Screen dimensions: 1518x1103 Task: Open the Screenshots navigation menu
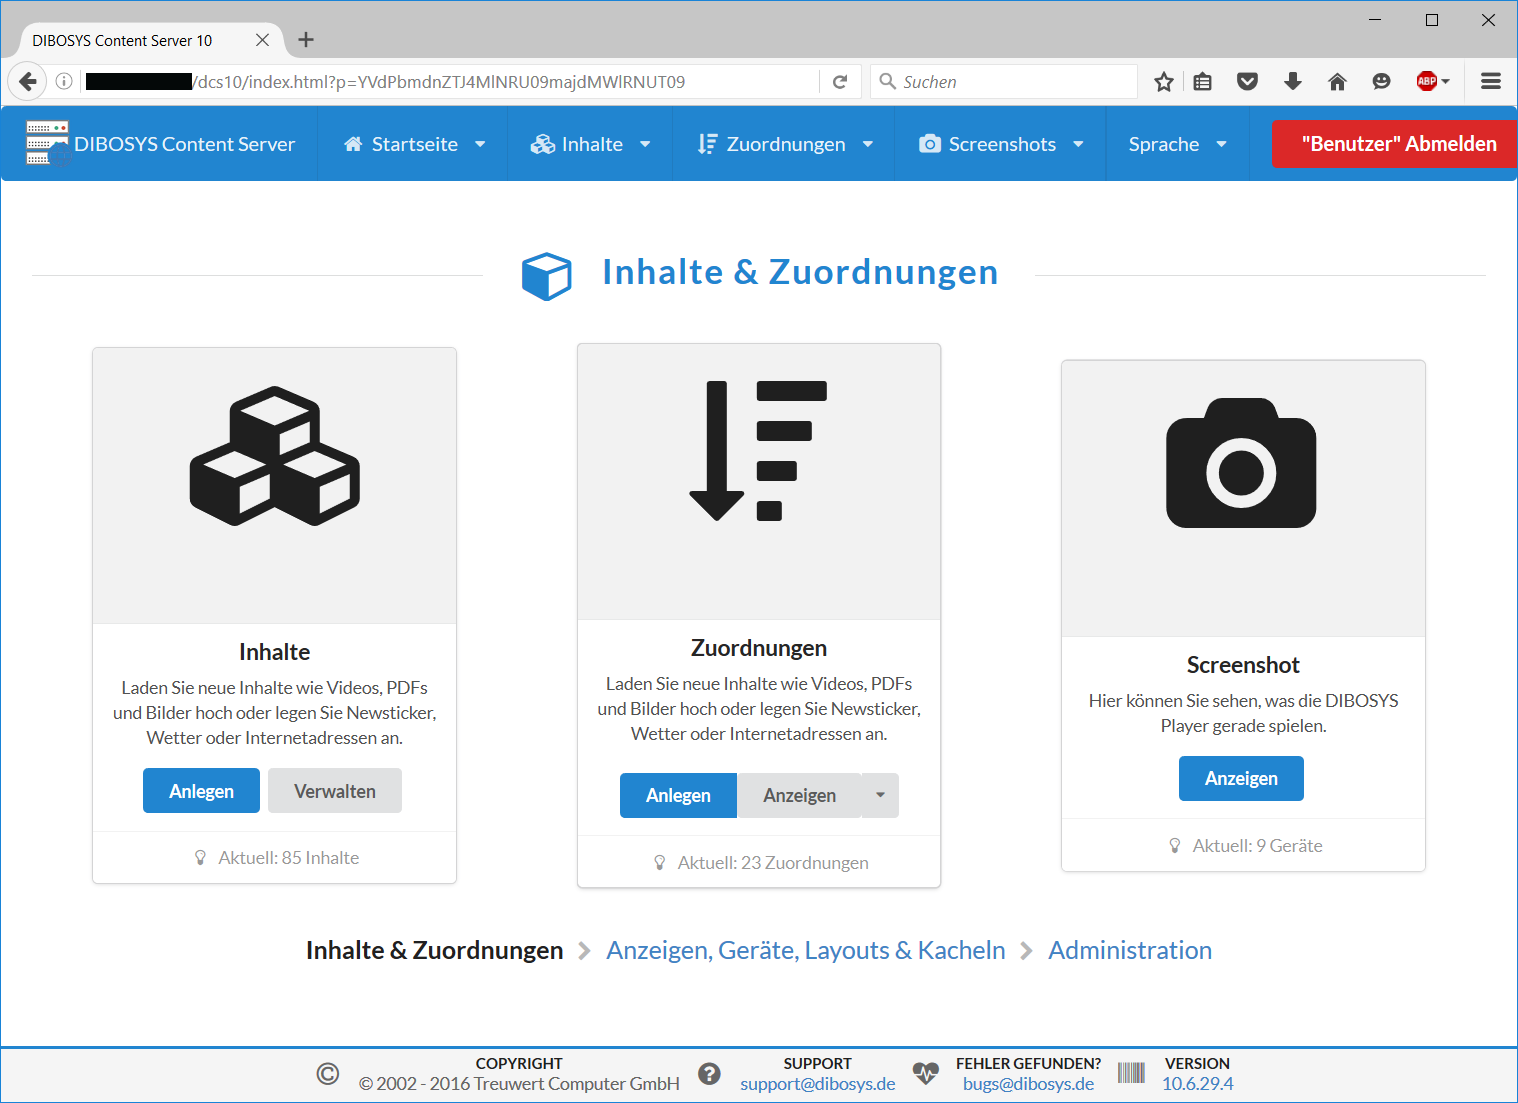click(1000, 144)
